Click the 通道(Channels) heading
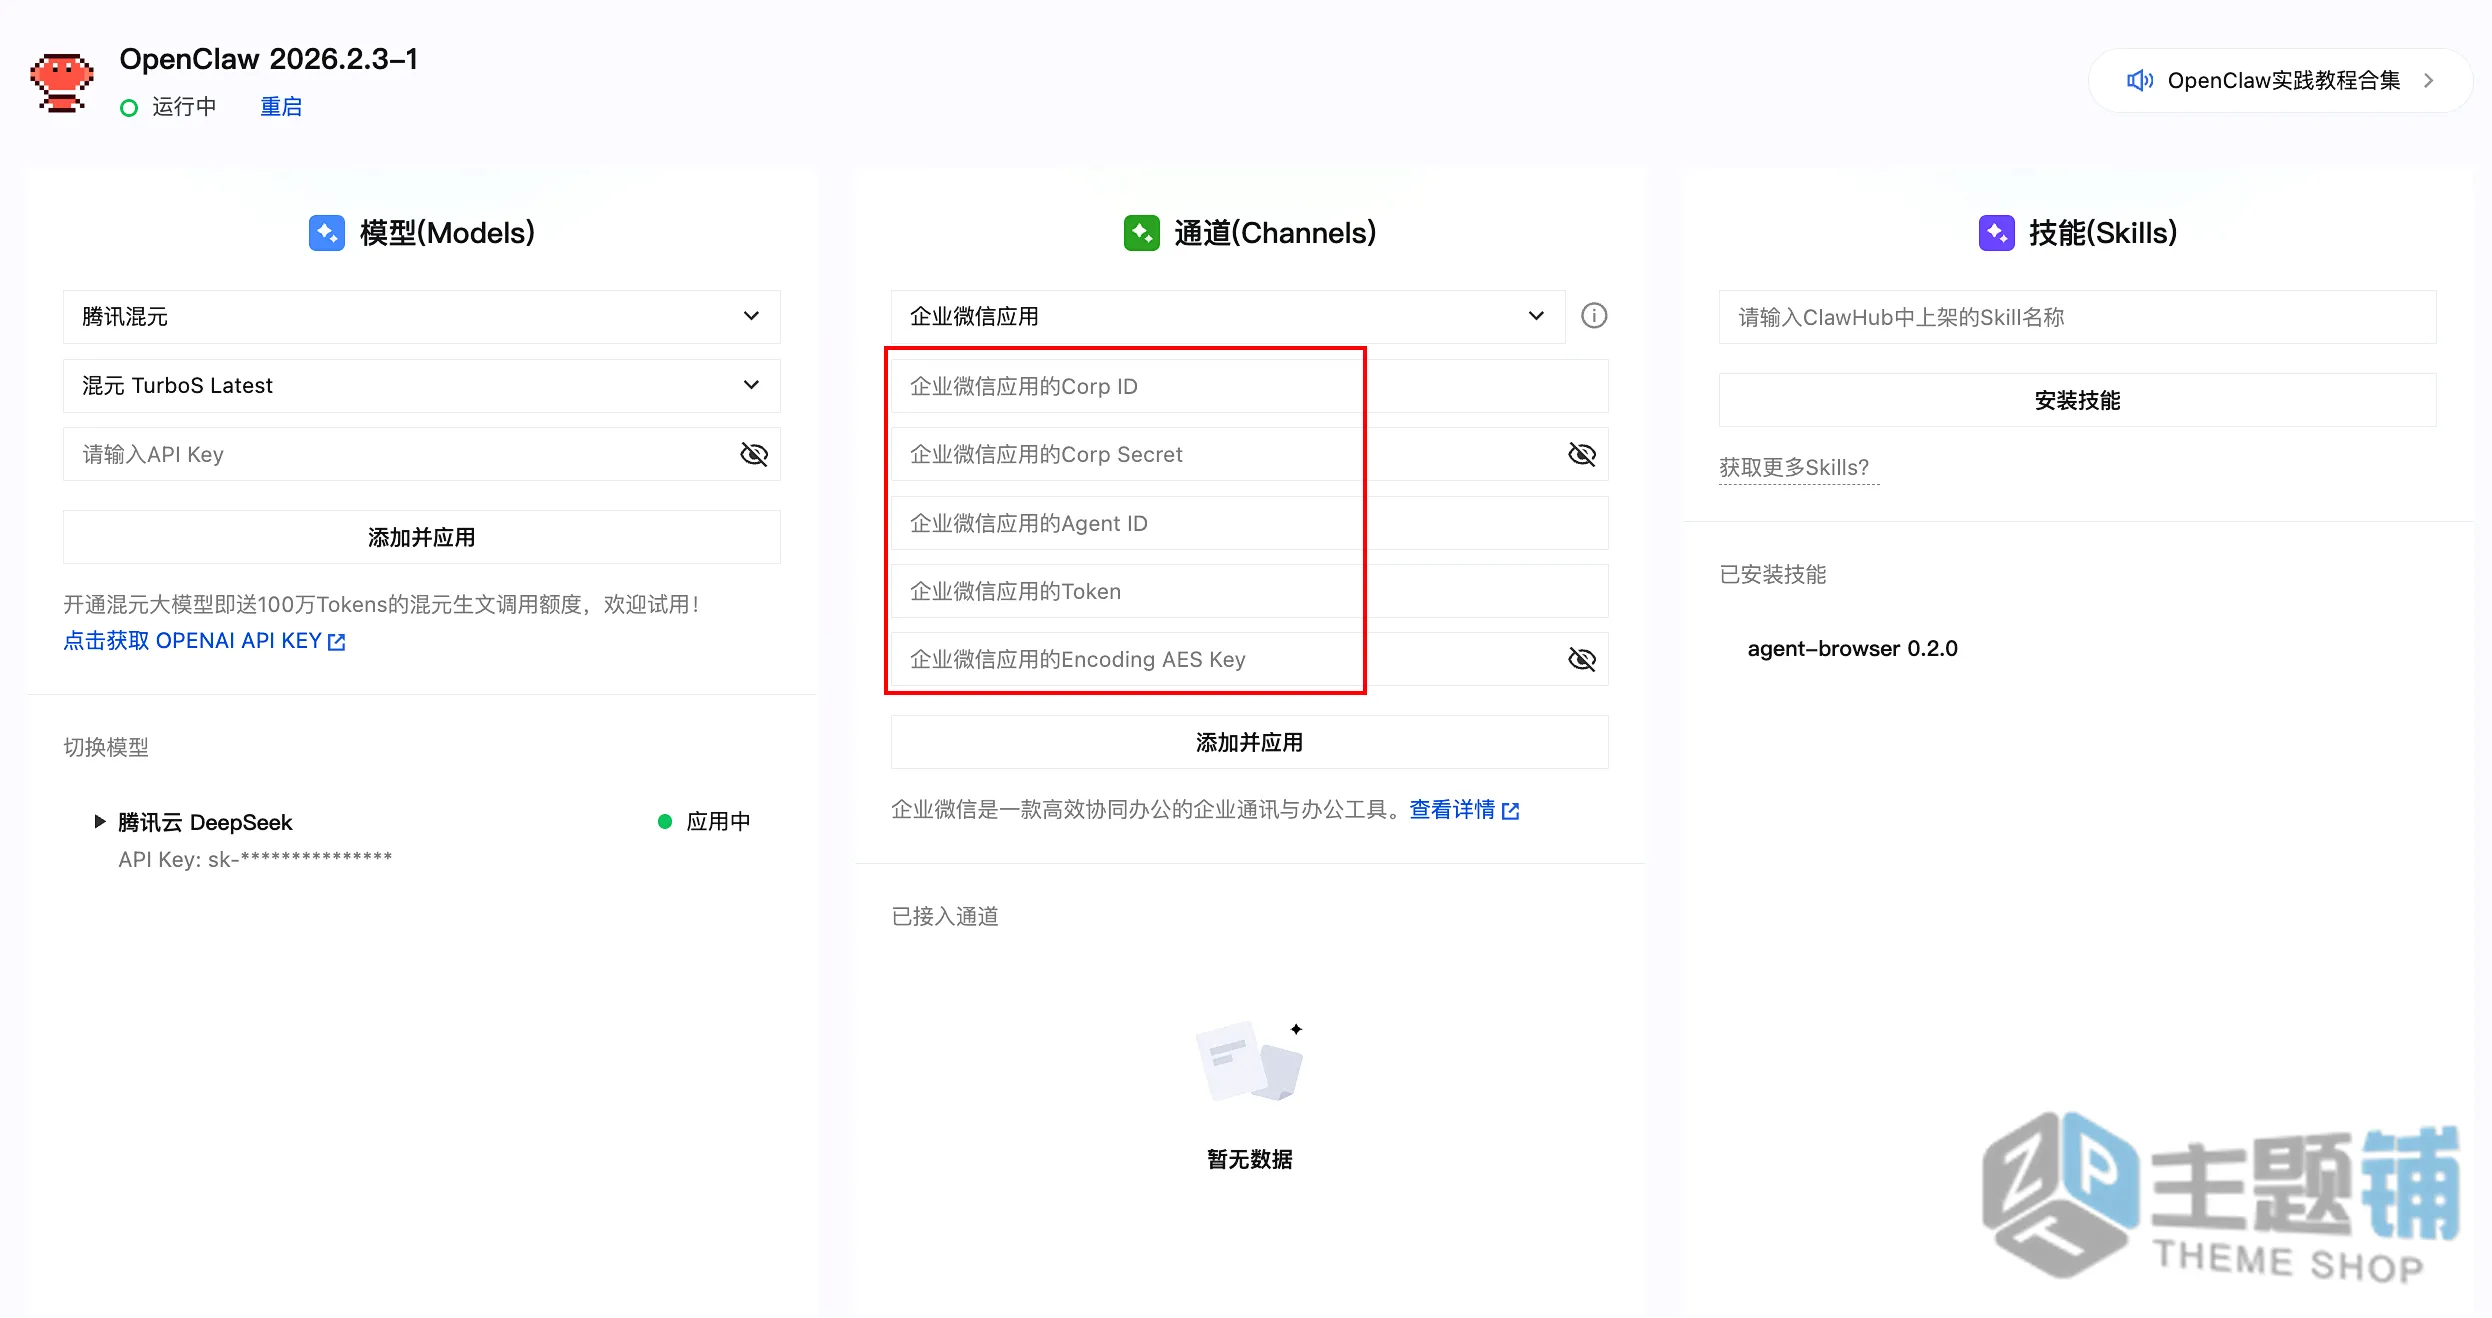Viewport: 2492px width, 1318px height. (1275, 233)
